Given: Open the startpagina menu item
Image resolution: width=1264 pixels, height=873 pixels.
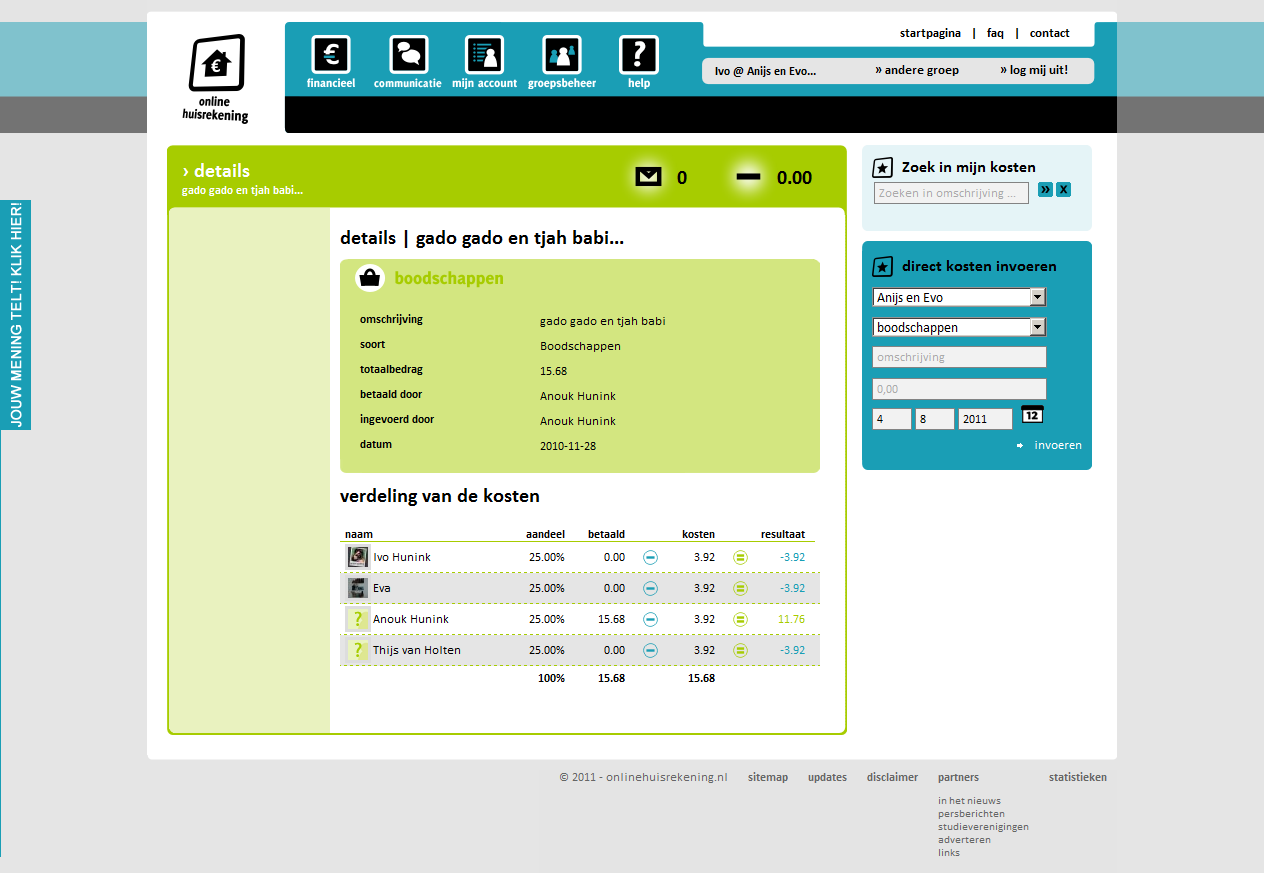Looking at the screenshot, I should [930, 33].
